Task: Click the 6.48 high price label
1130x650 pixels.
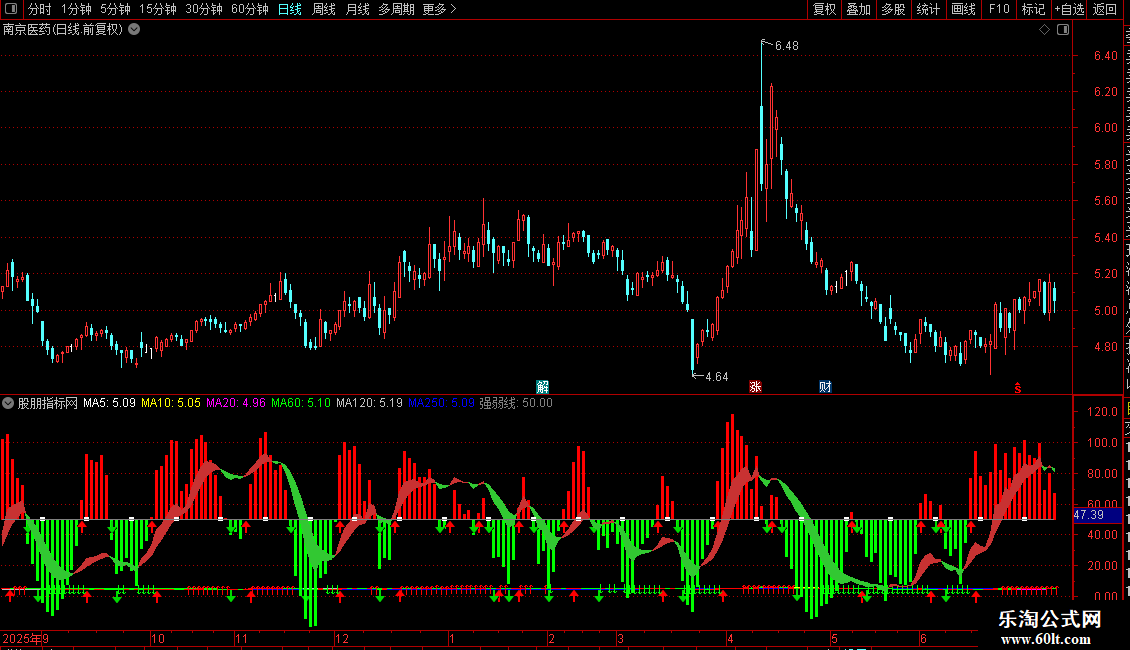Action: (x=786, y=45)
